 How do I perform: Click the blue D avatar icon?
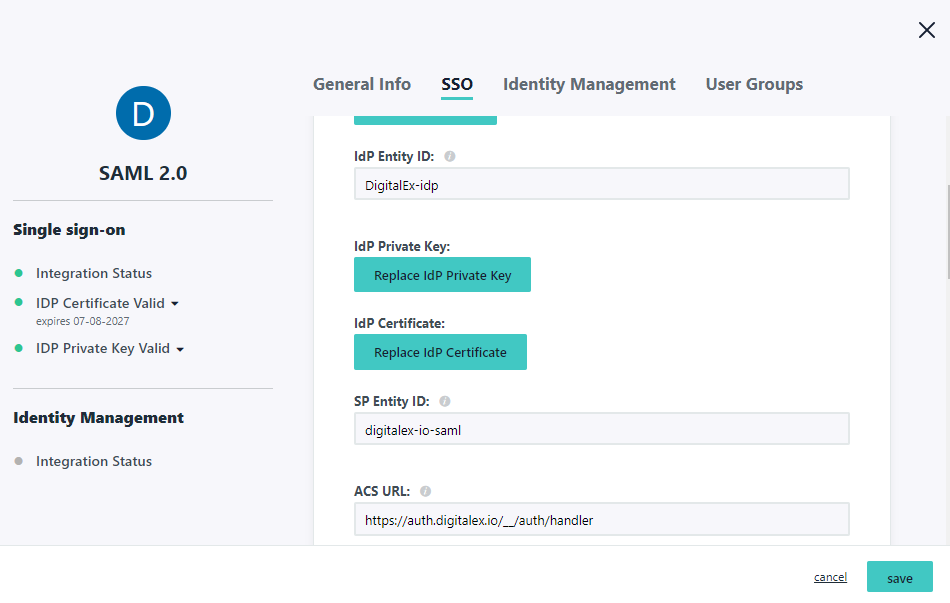coord(143,113)
